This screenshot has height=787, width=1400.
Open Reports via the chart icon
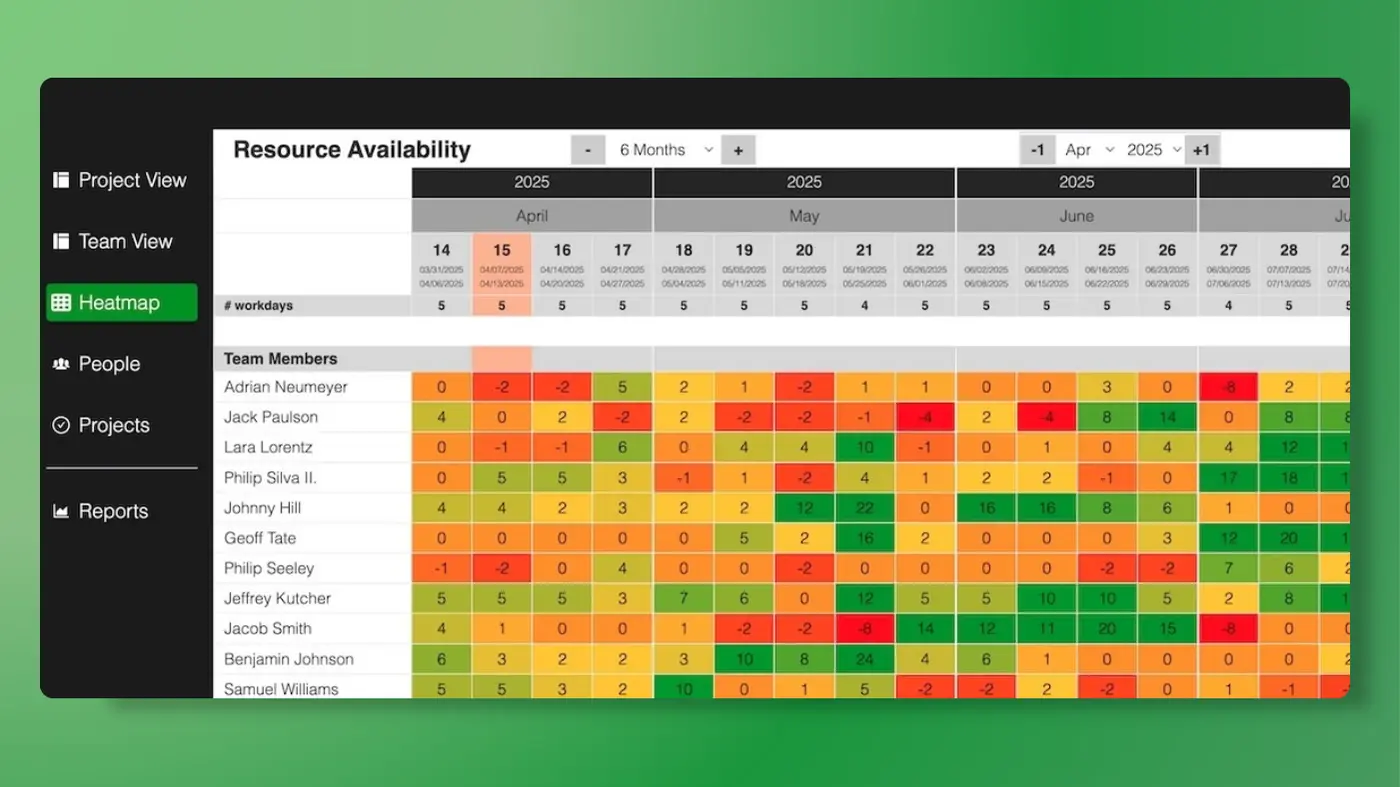[62, 511]
